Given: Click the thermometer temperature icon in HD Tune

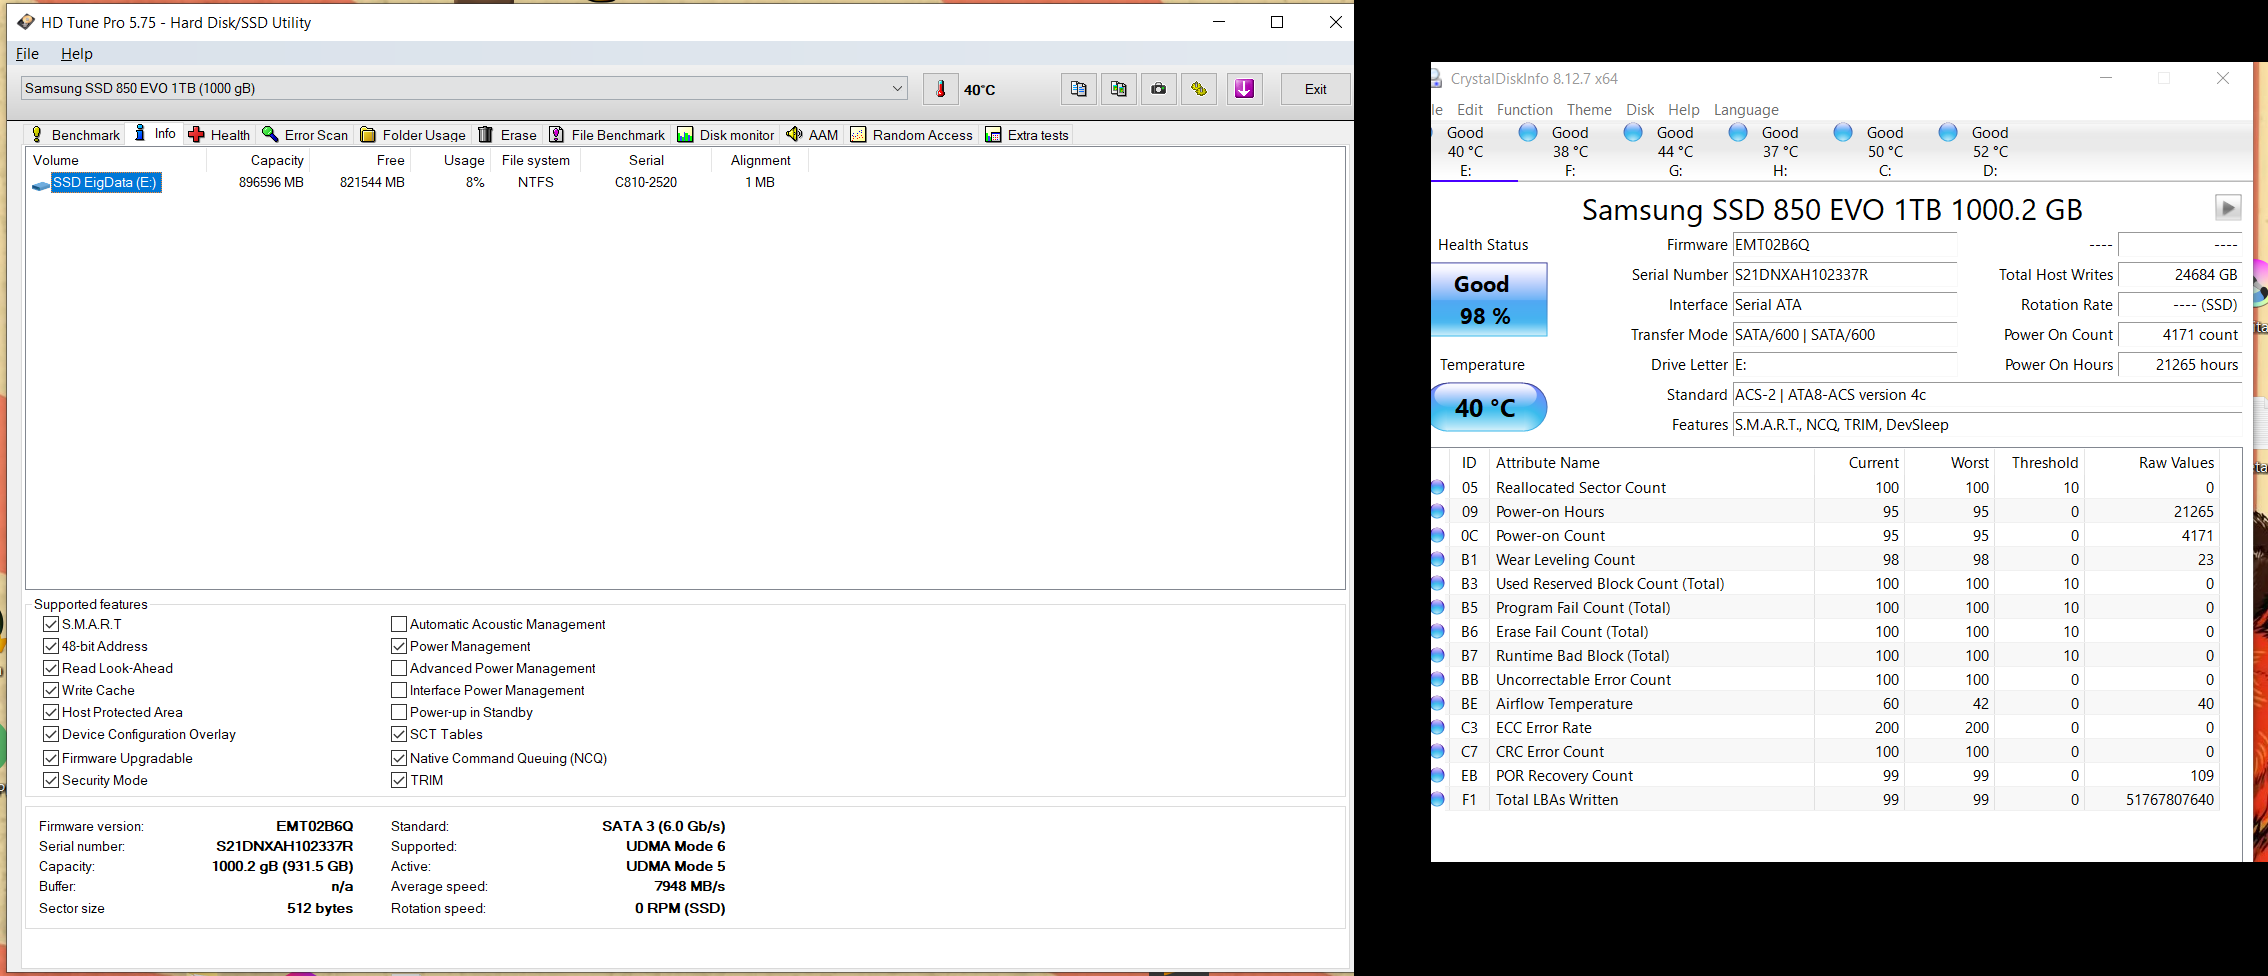Looking at the screenshot, I should tap(940, 89).
